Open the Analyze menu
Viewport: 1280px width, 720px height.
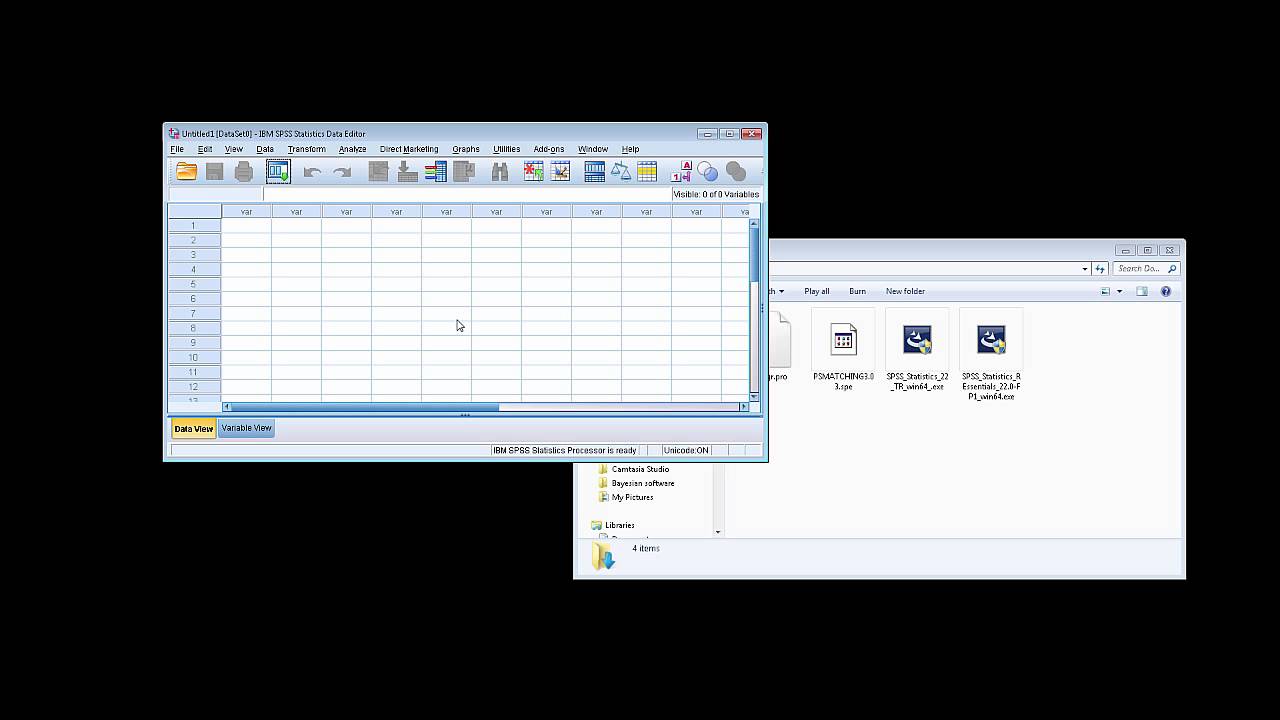point(352,149)
